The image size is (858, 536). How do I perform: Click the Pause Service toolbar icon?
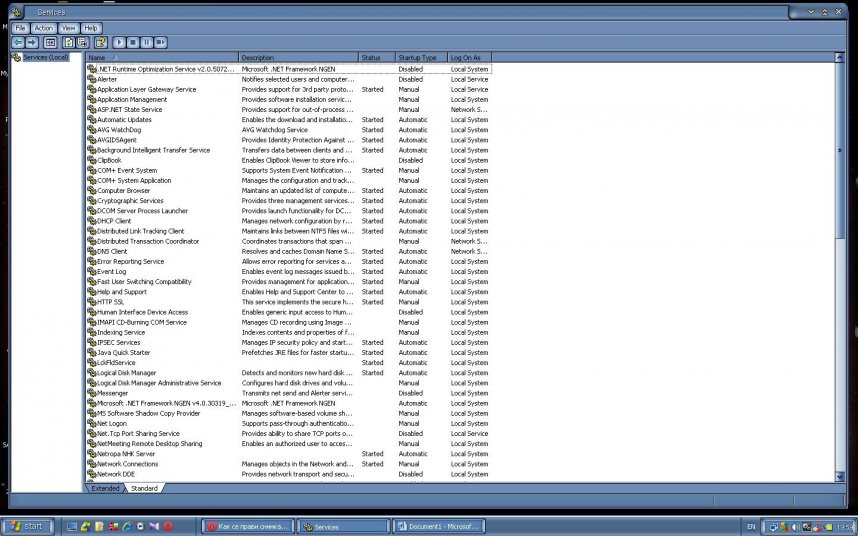coord(147,43)
